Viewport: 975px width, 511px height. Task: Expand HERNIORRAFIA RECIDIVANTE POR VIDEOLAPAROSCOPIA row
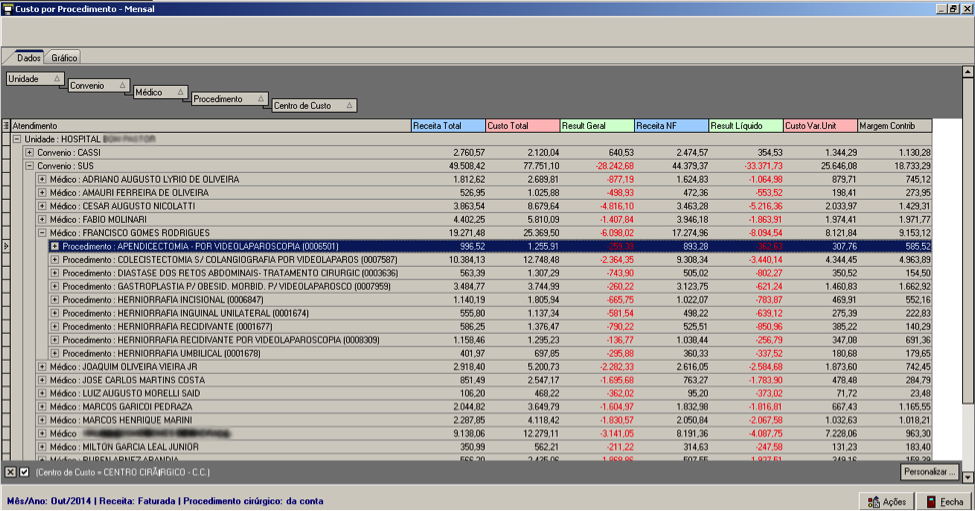pyautogui.click(x=55, y=340)
